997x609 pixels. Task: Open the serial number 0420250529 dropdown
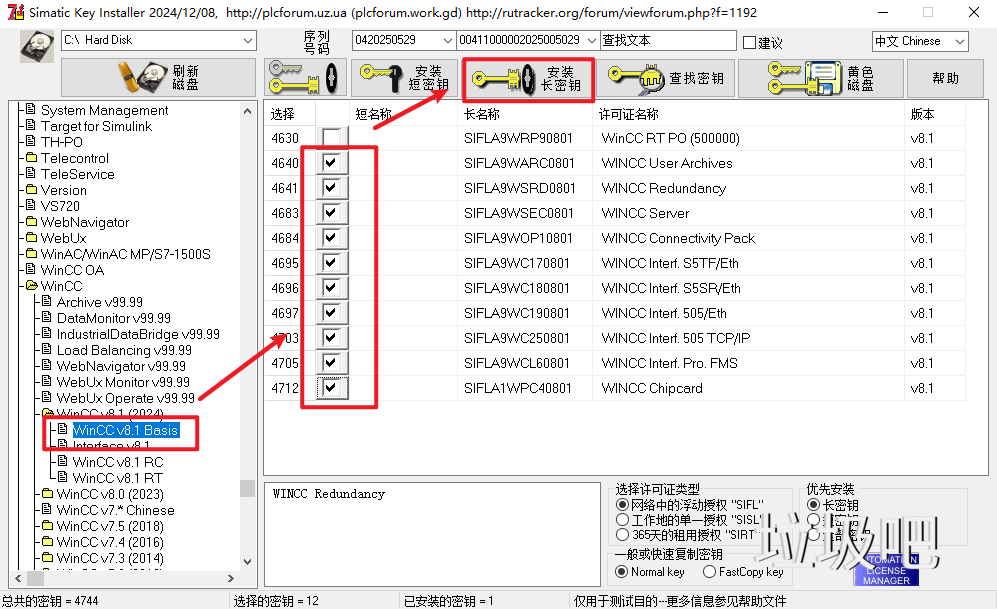click(447, 41)
